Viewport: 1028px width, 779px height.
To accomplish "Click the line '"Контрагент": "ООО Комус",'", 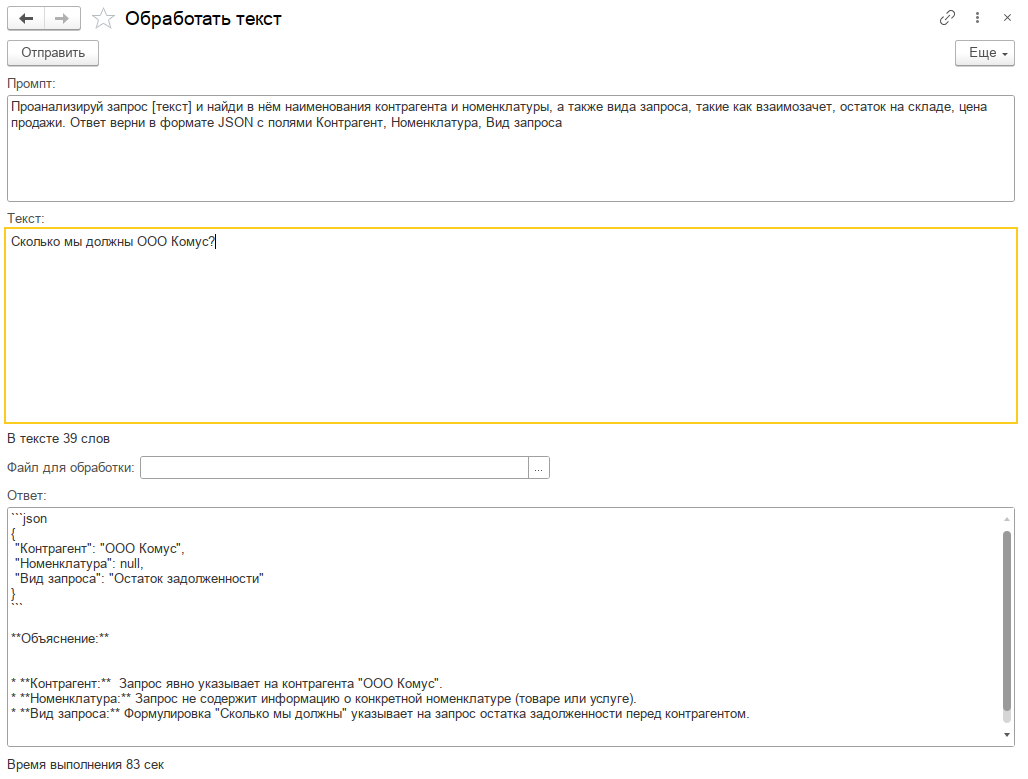I will coord(100,548).
